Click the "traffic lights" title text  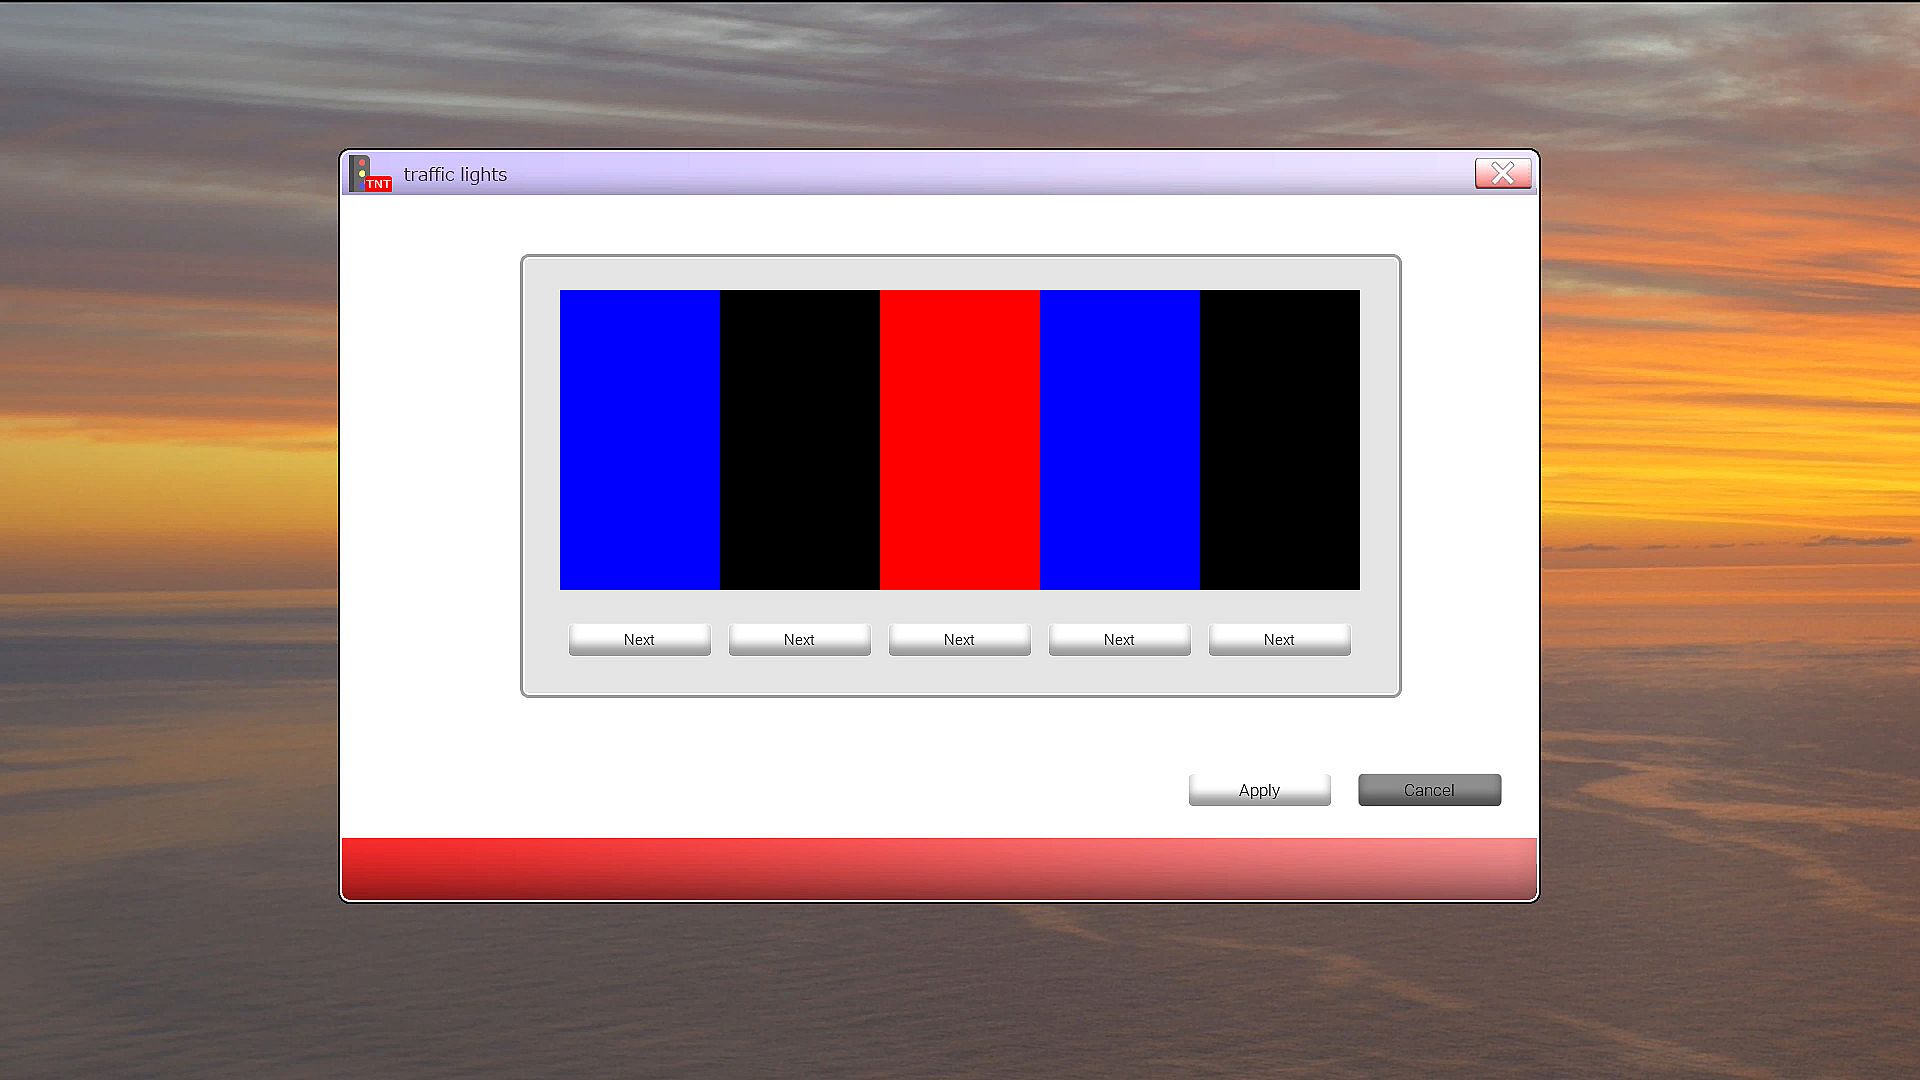[455, 175]
